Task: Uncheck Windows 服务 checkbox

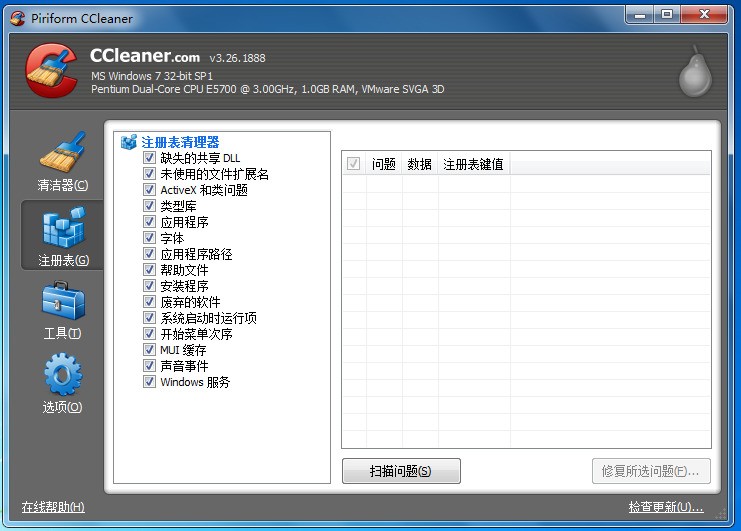Action: tap(149, 382)
